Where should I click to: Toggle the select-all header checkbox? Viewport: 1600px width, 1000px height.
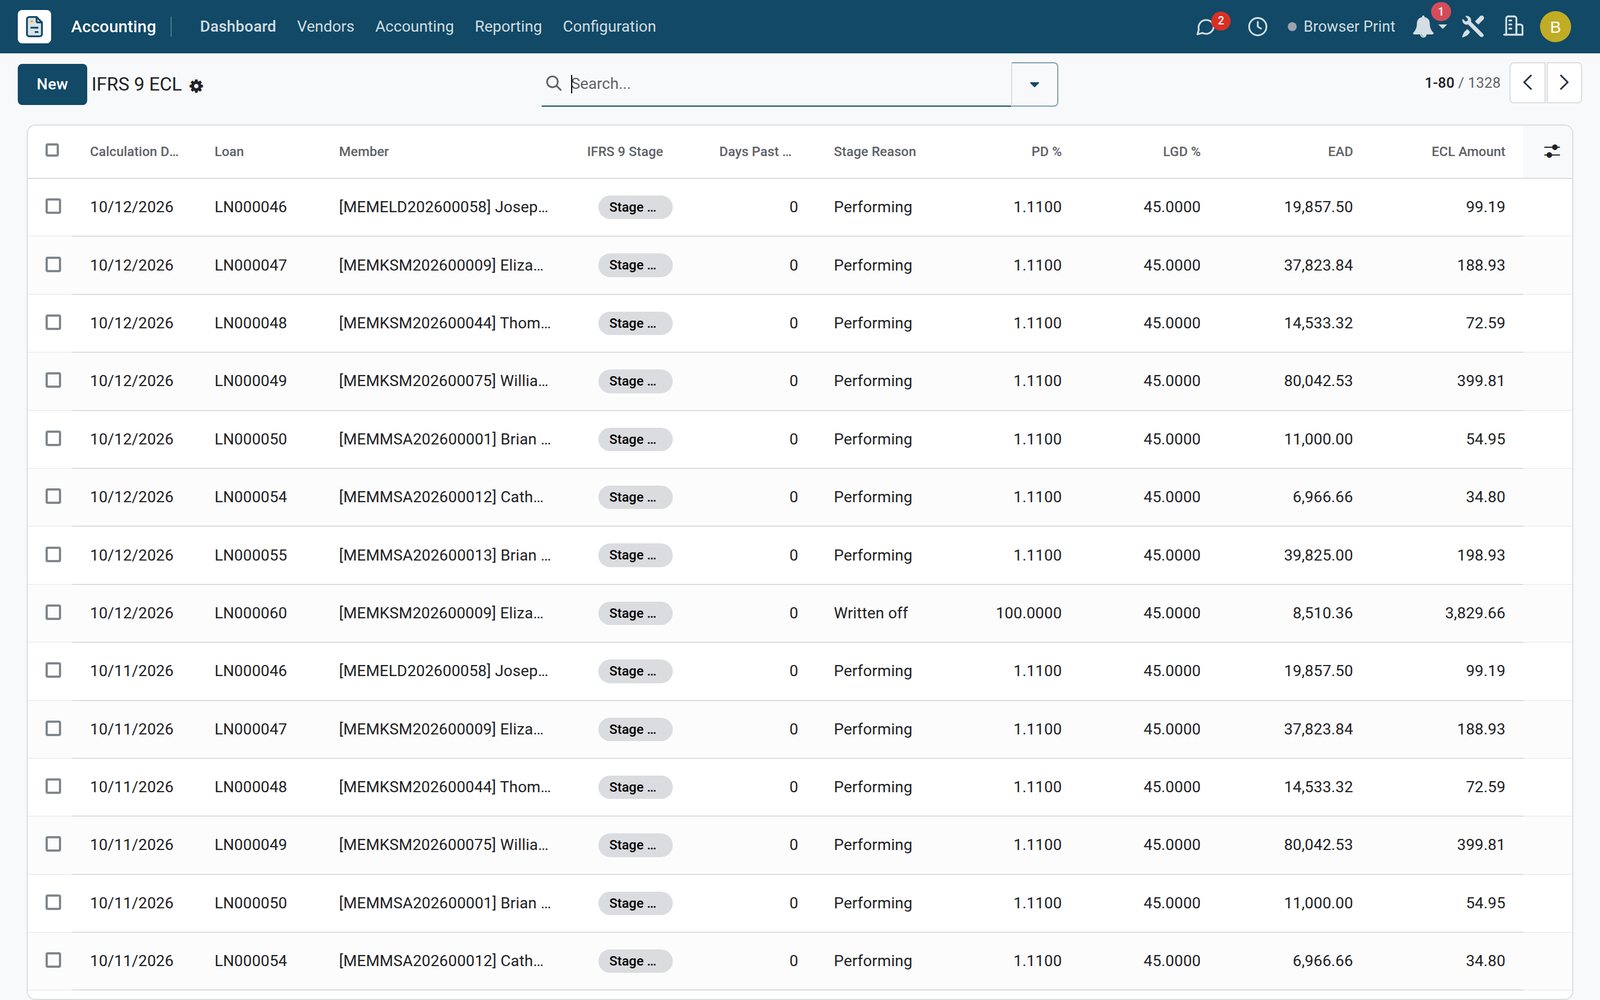click(x=52, y=150)
